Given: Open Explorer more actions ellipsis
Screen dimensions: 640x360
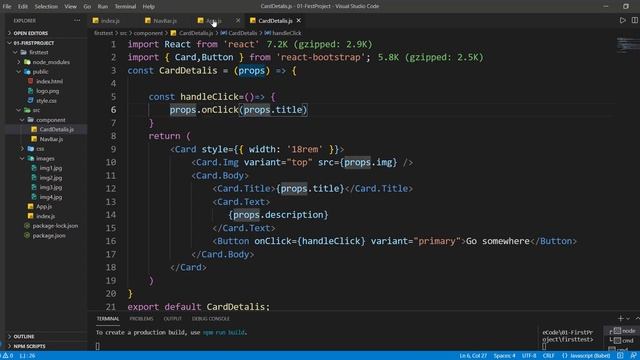Looking at the screenshot, I should coord(77,20).
